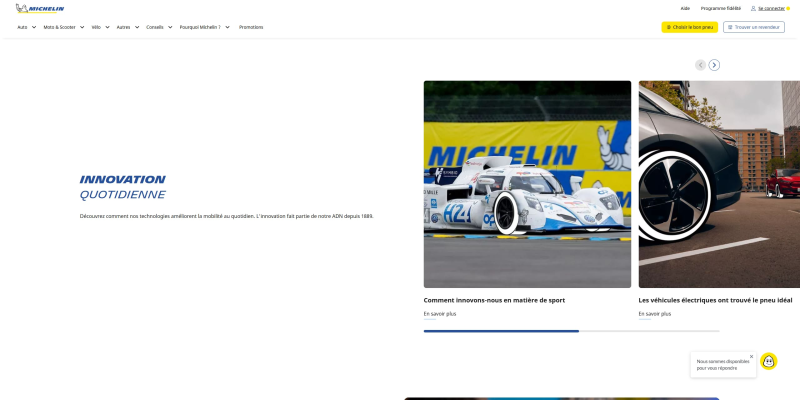
Task: Open the Michelin logo homepage link
Action: [x=40, y=8]
